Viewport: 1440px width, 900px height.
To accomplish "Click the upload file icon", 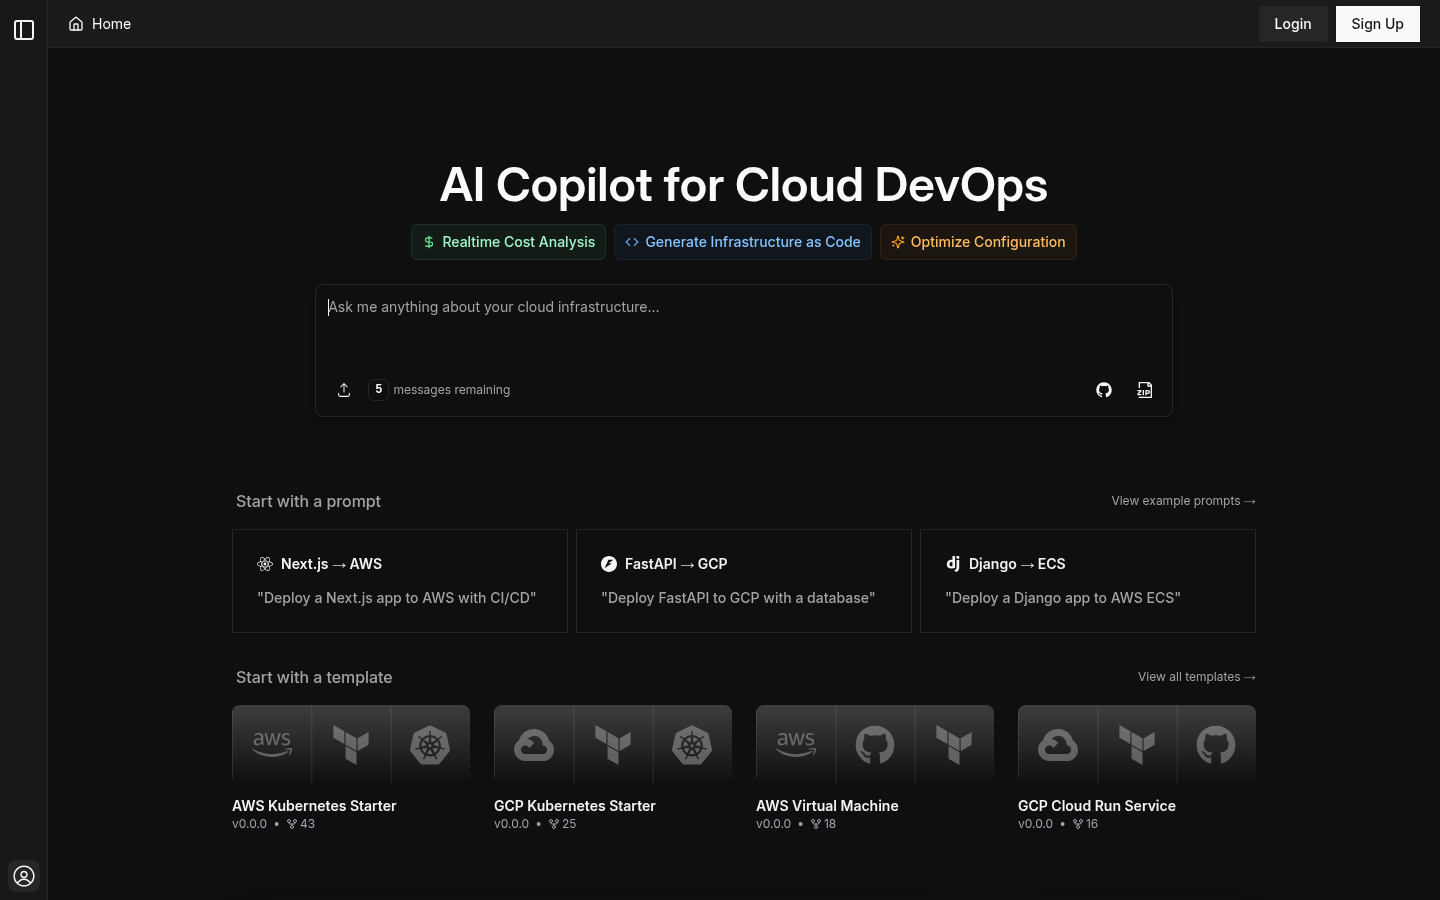I will tap(344, 390).
